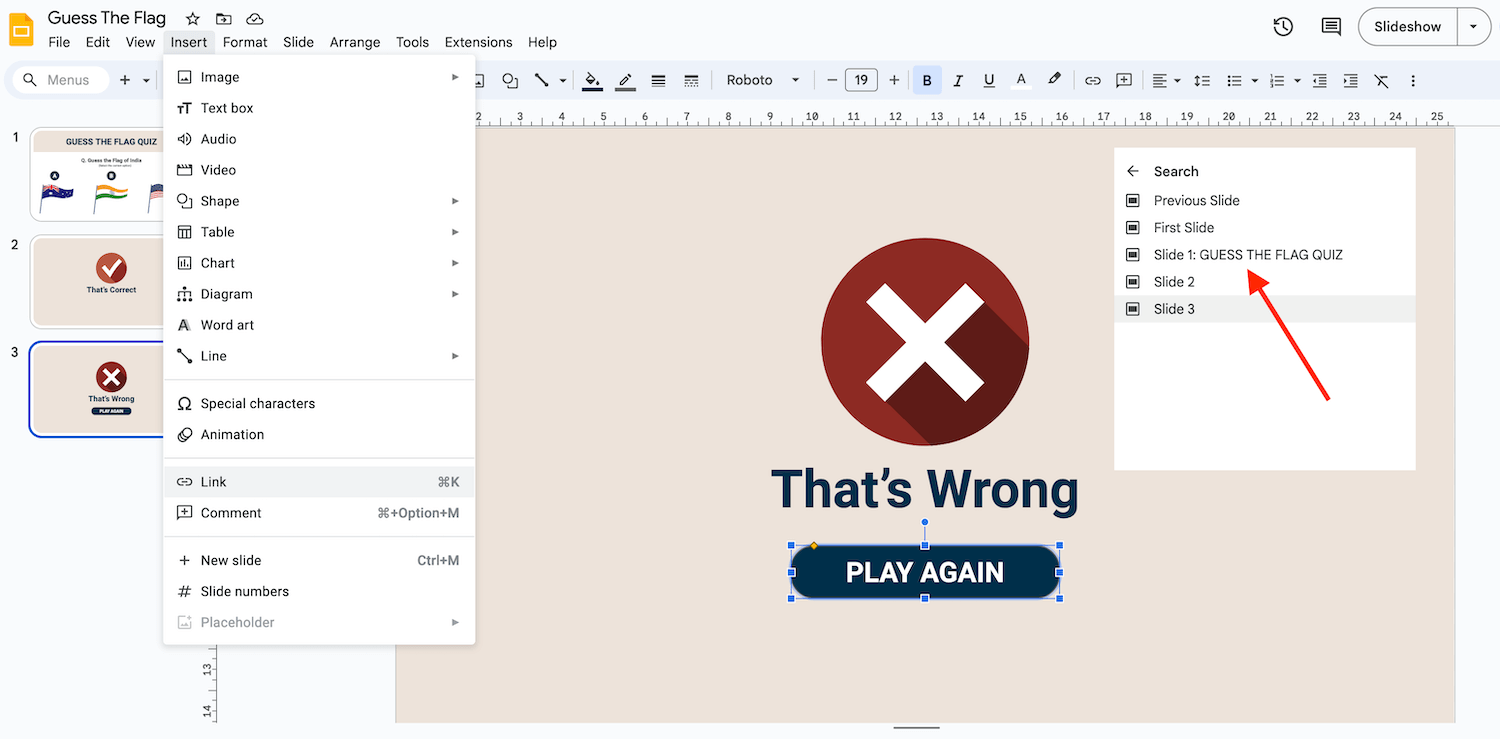Click the new slide plus button

click(125, 80)
